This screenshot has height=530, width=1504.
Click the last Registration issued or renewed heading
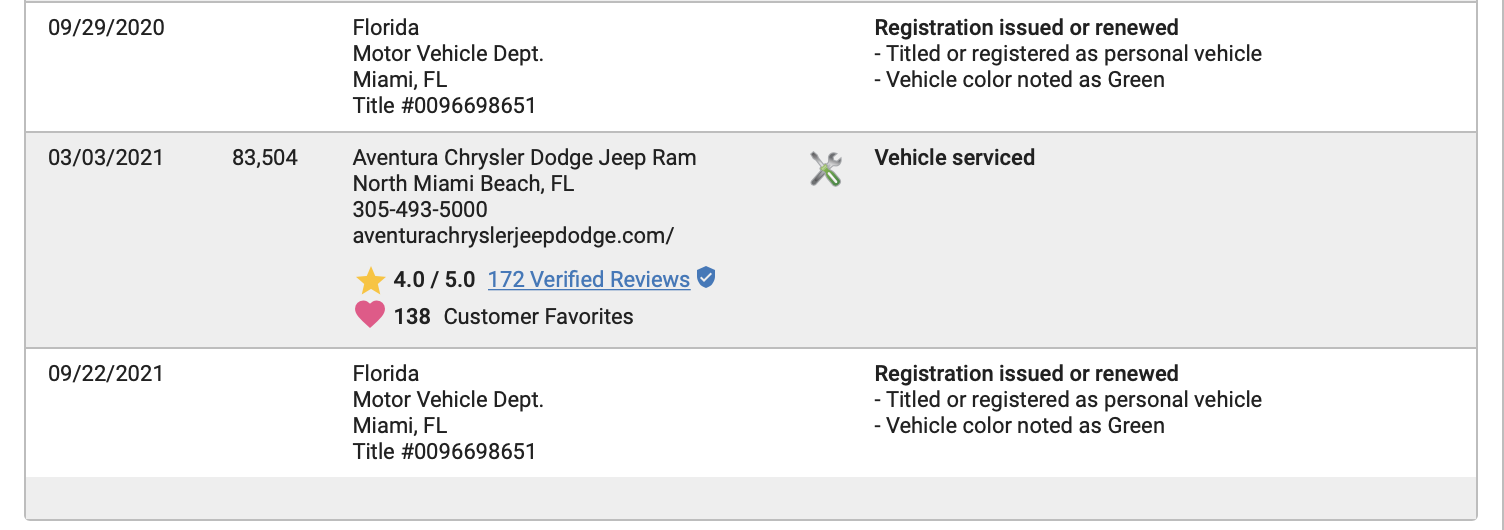(1026, 374)
